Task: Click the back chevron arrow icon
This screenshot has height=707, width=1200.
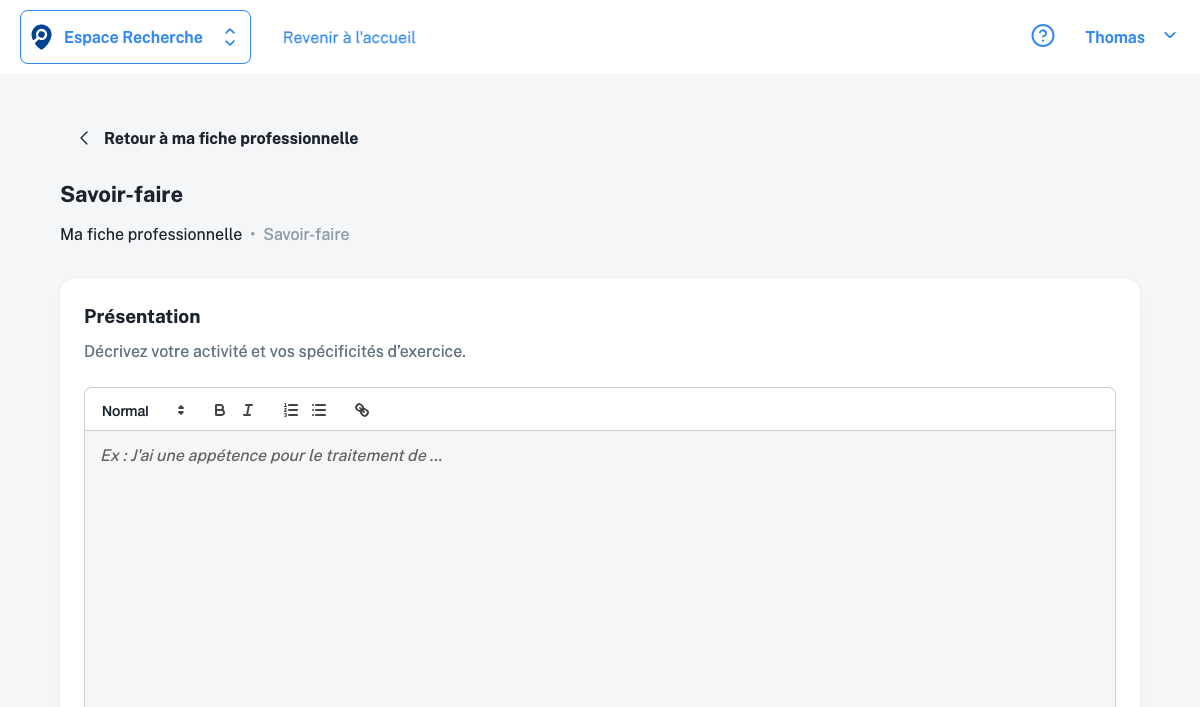Action: (84, 138)
